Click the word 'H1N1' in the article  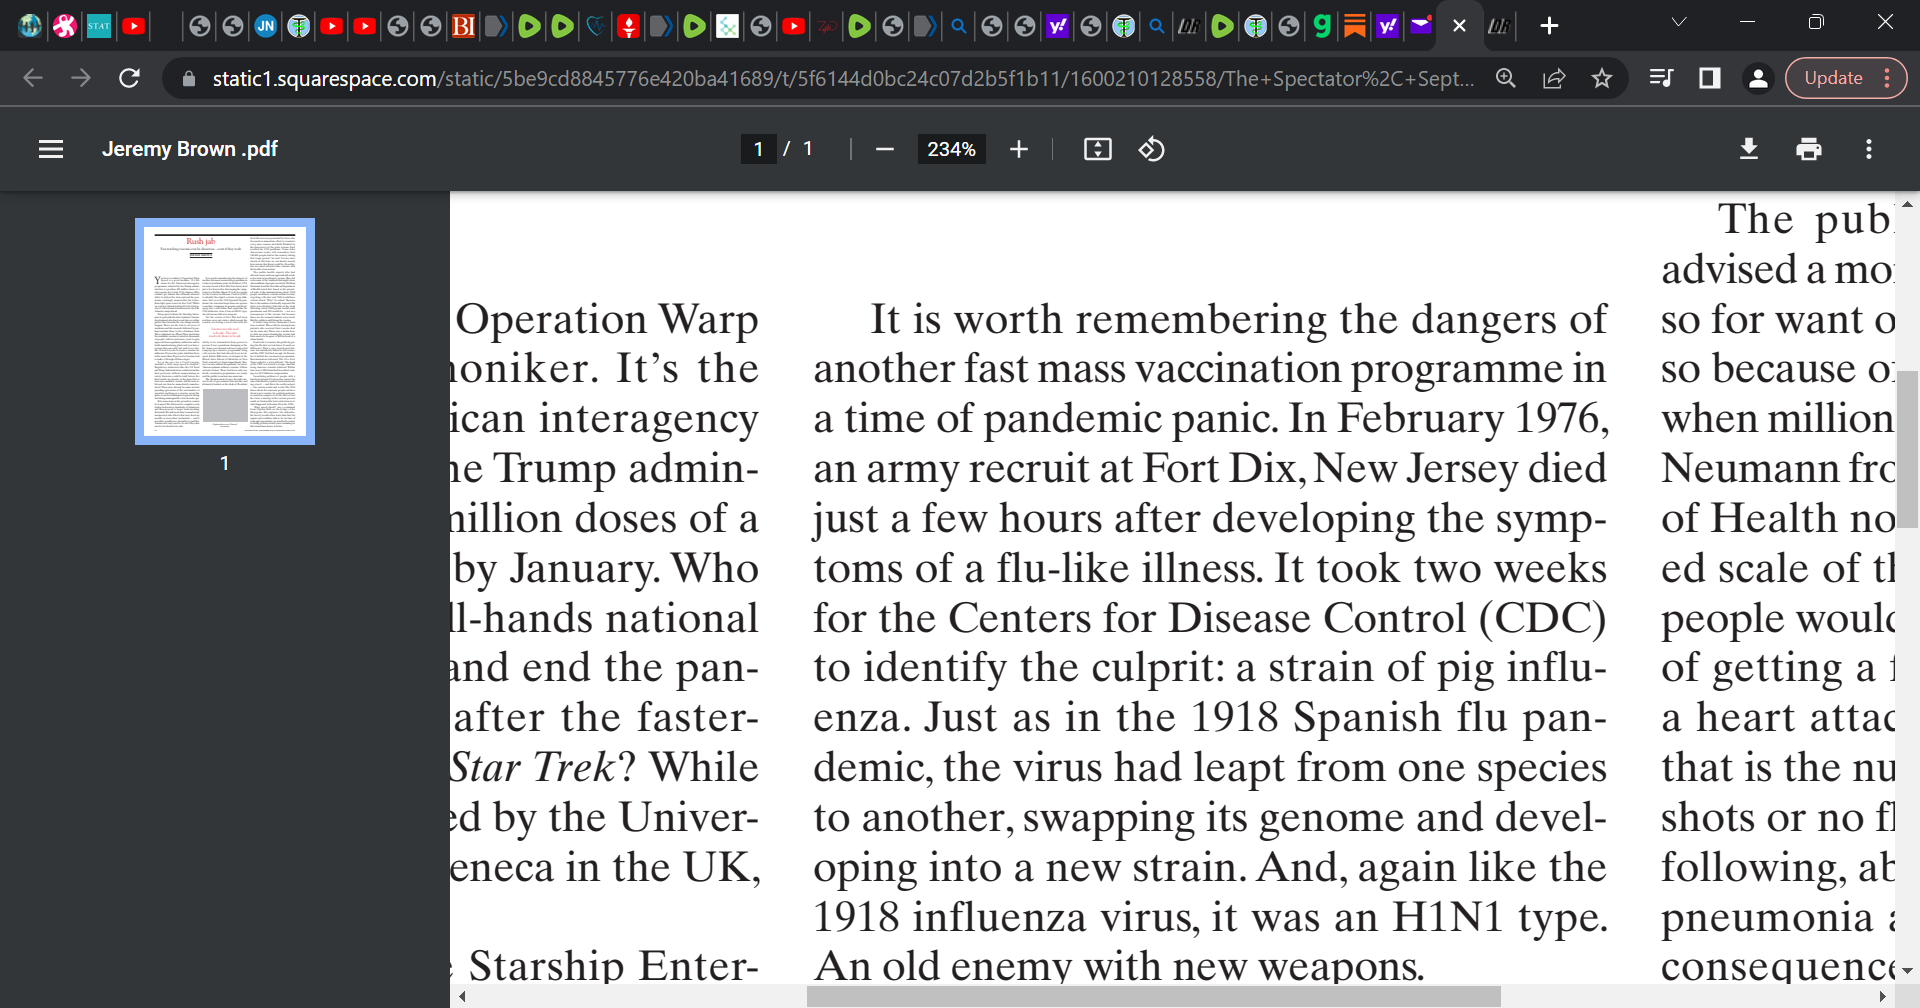point(1448,917)
